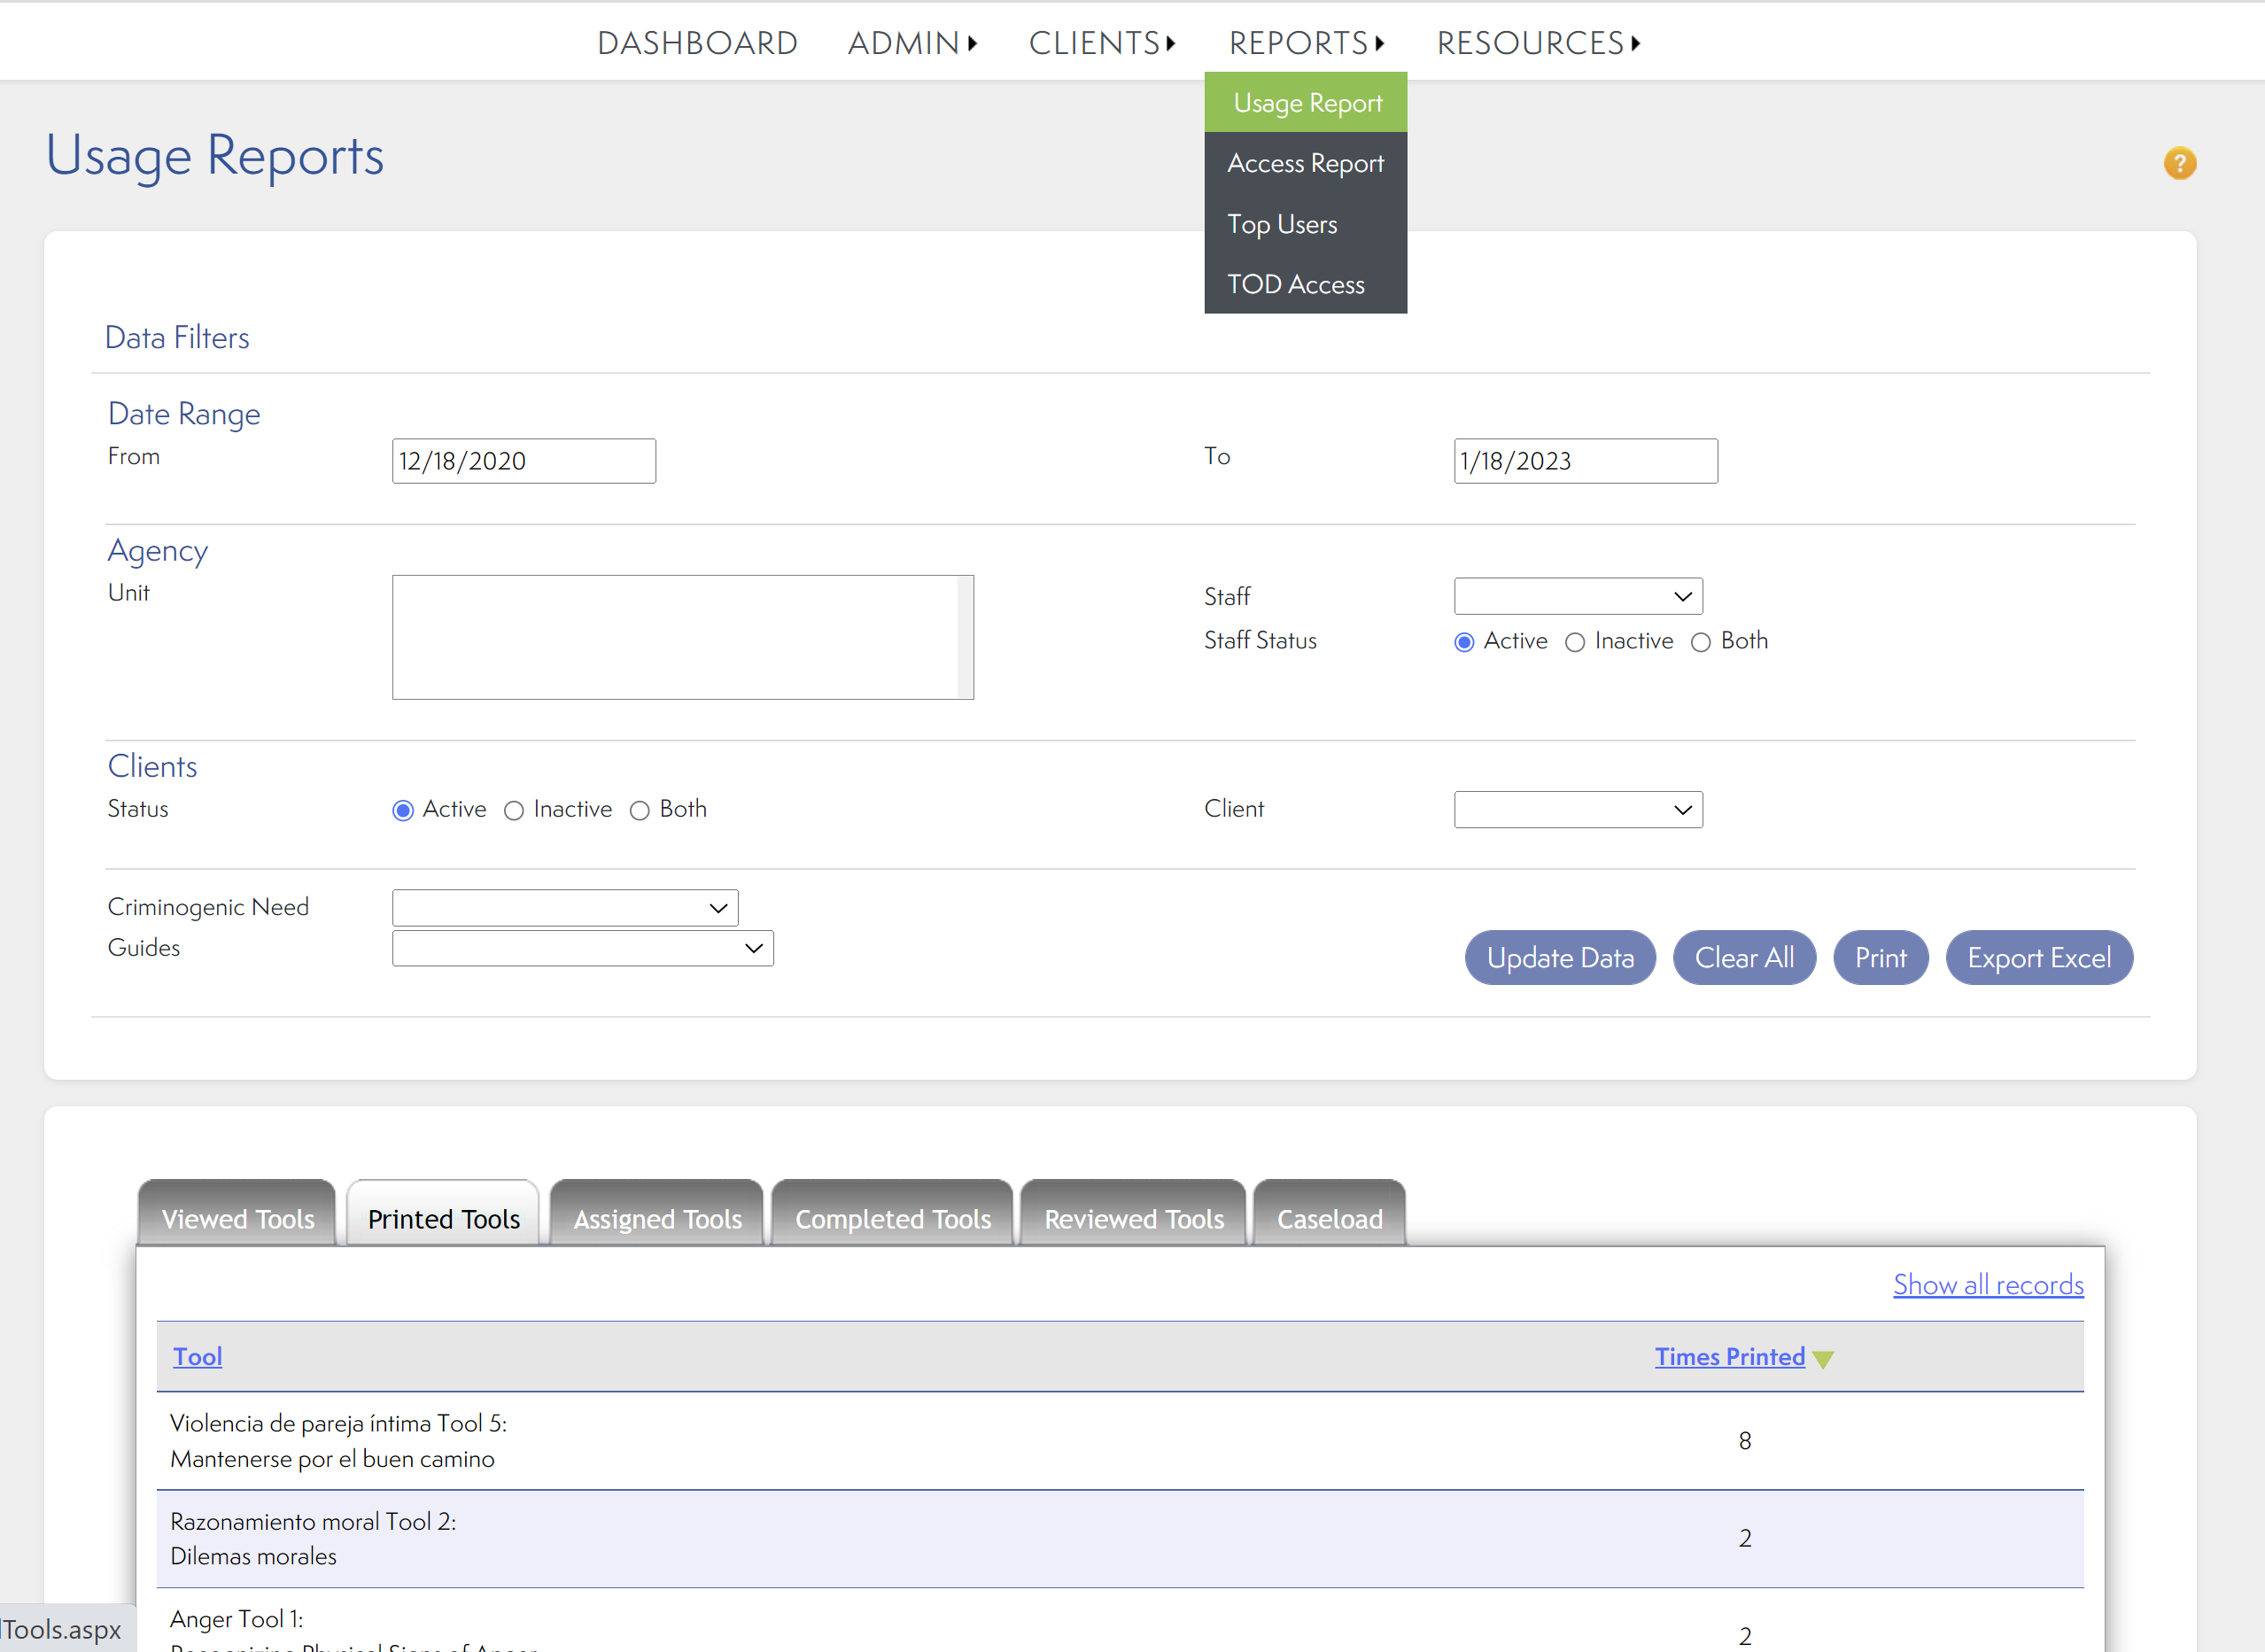Open TOD Access menu item

pyautogui.click(x=1295, y=284)
